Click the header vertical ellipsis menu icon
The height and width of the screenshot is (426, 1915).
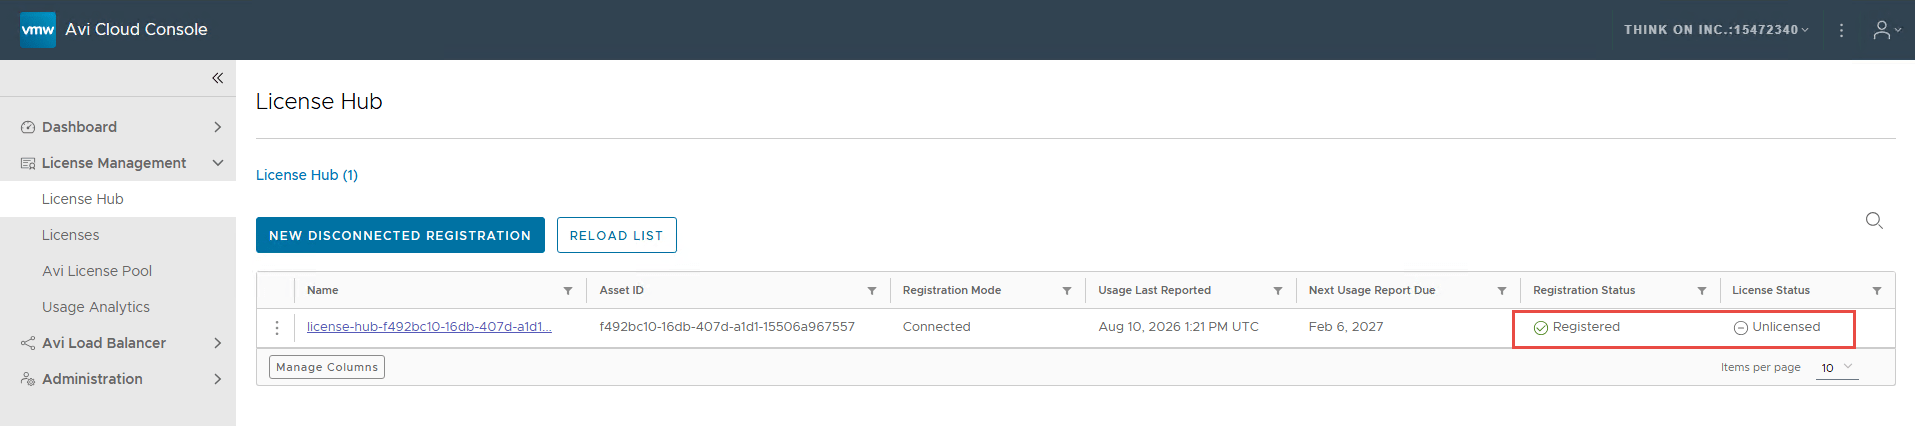1841,30
